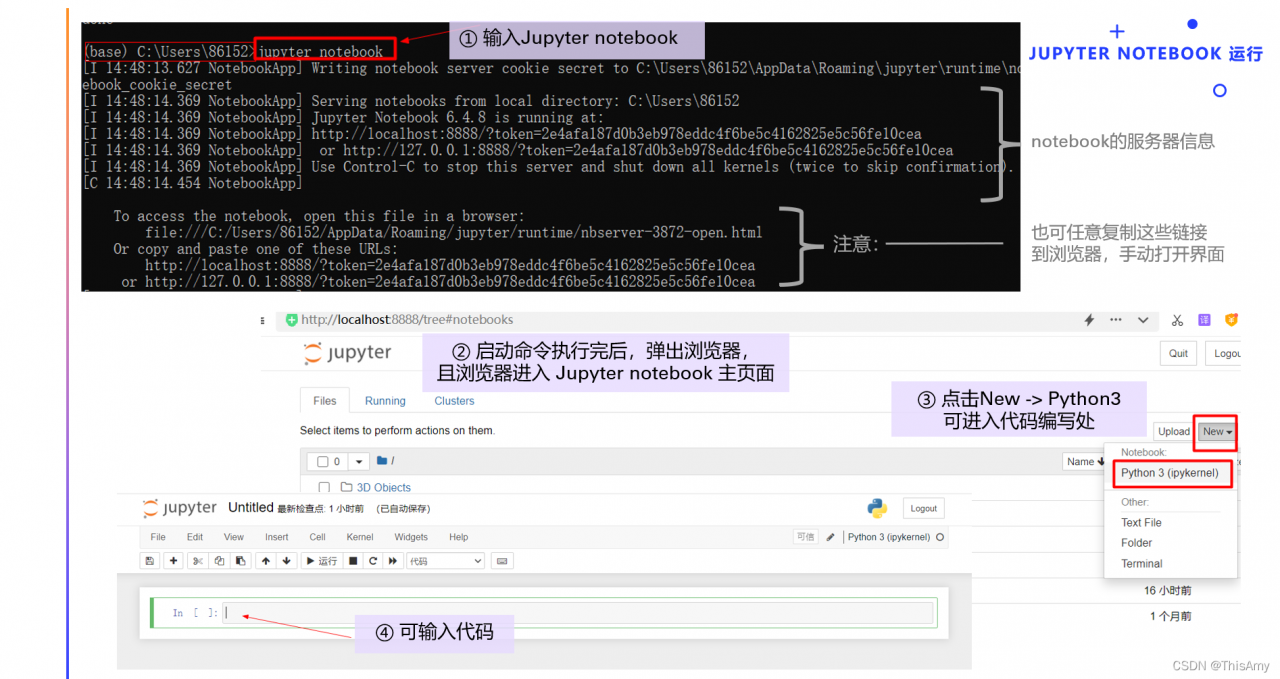Open command palette keyboard icon
Viewport: 1280px width, 679px height.
click(x=501, y=561)
